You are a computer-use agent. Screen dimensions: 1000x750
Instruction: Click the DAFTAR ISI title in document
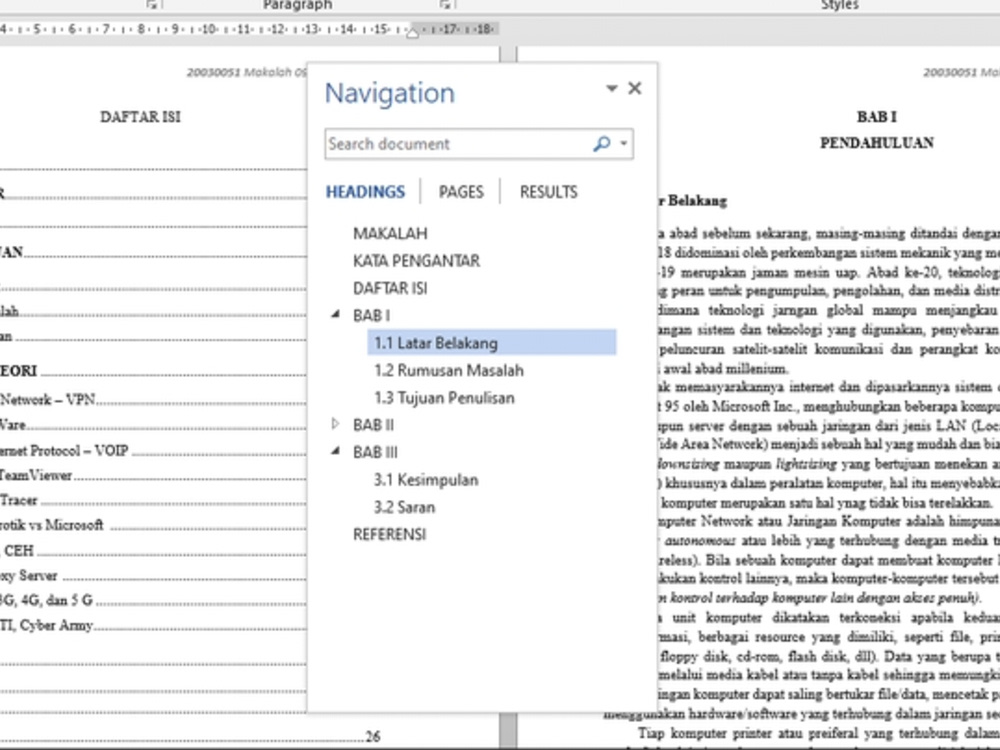click(x=140, y=117)
